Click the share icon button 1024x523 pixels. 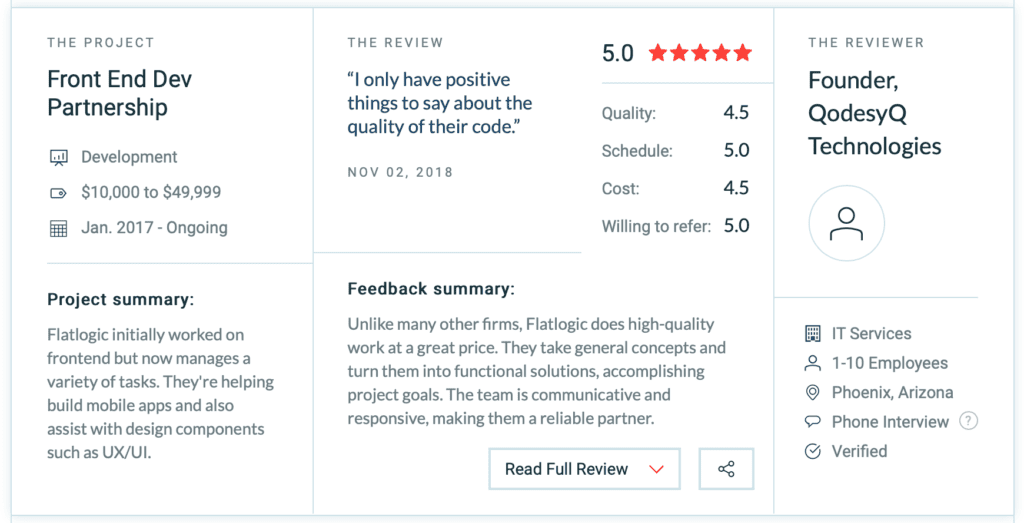click(726, 469)
